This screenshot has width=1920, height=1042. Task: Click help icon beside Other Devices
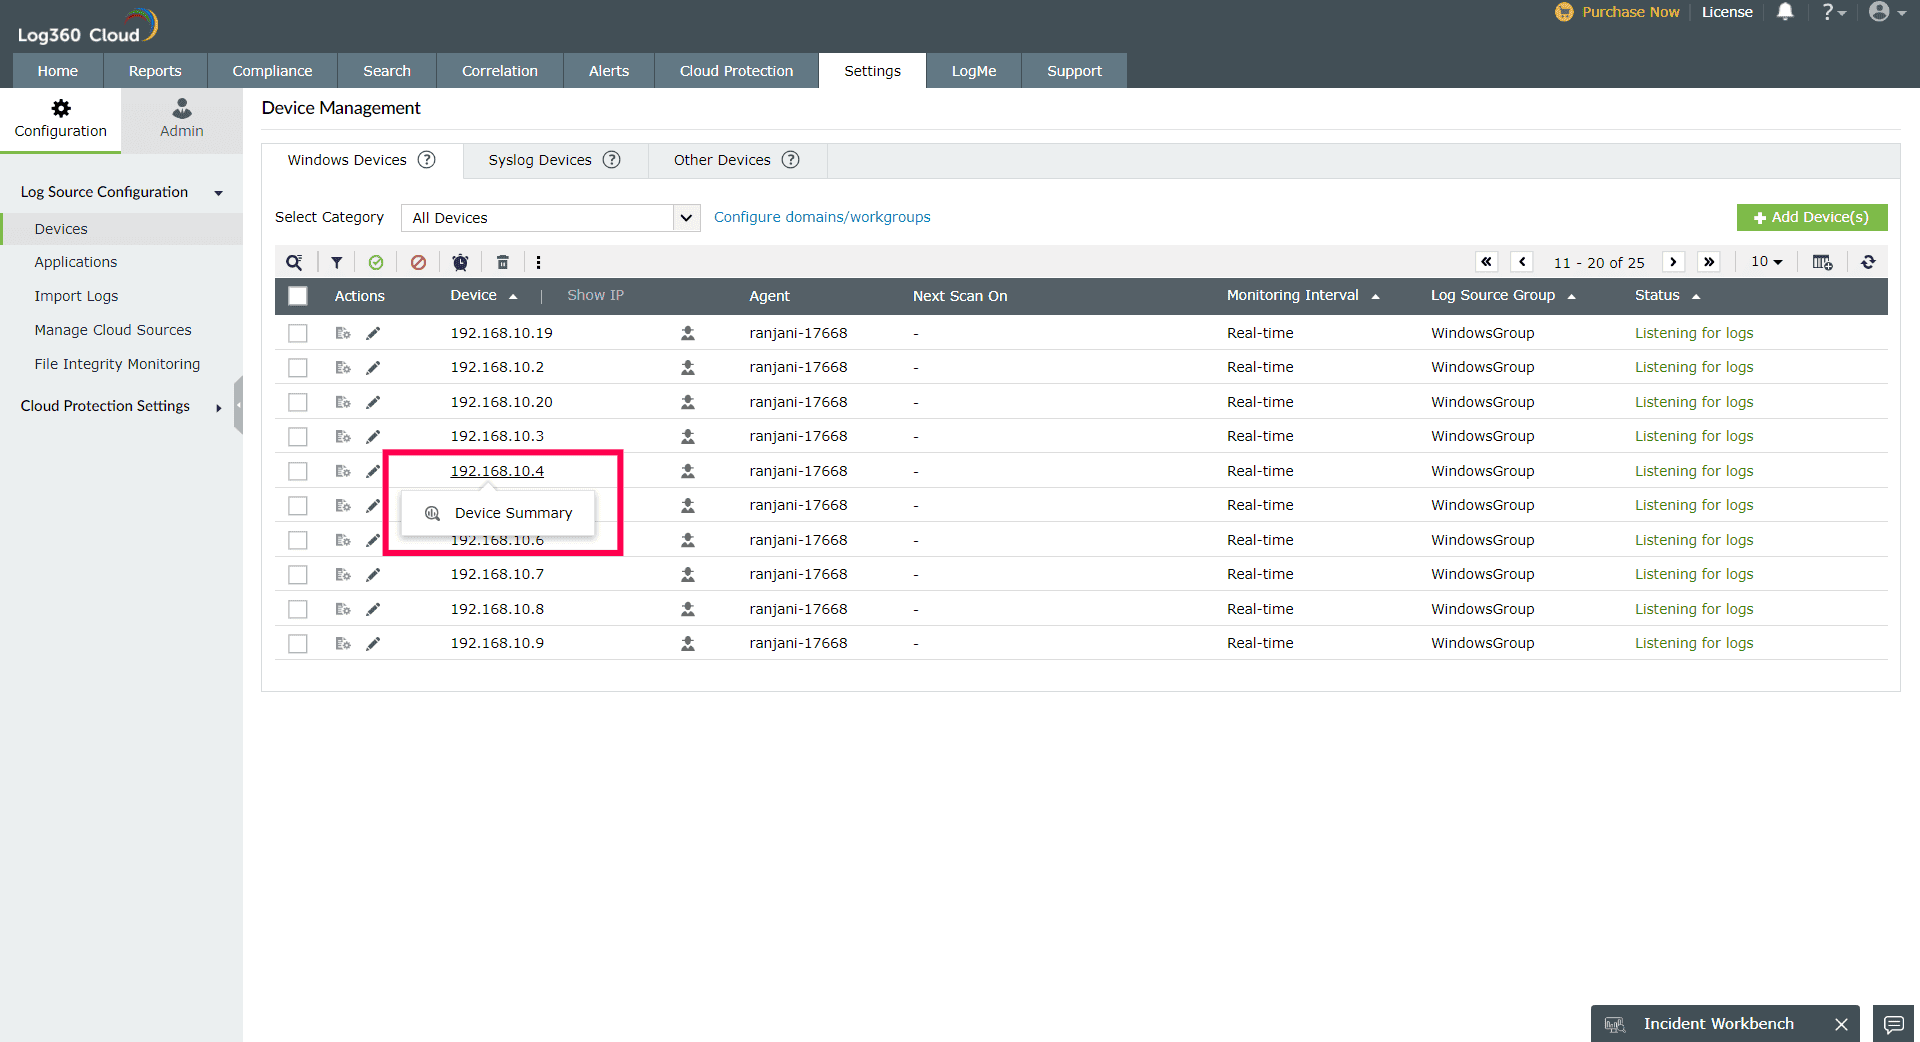[x=791, y=160]
